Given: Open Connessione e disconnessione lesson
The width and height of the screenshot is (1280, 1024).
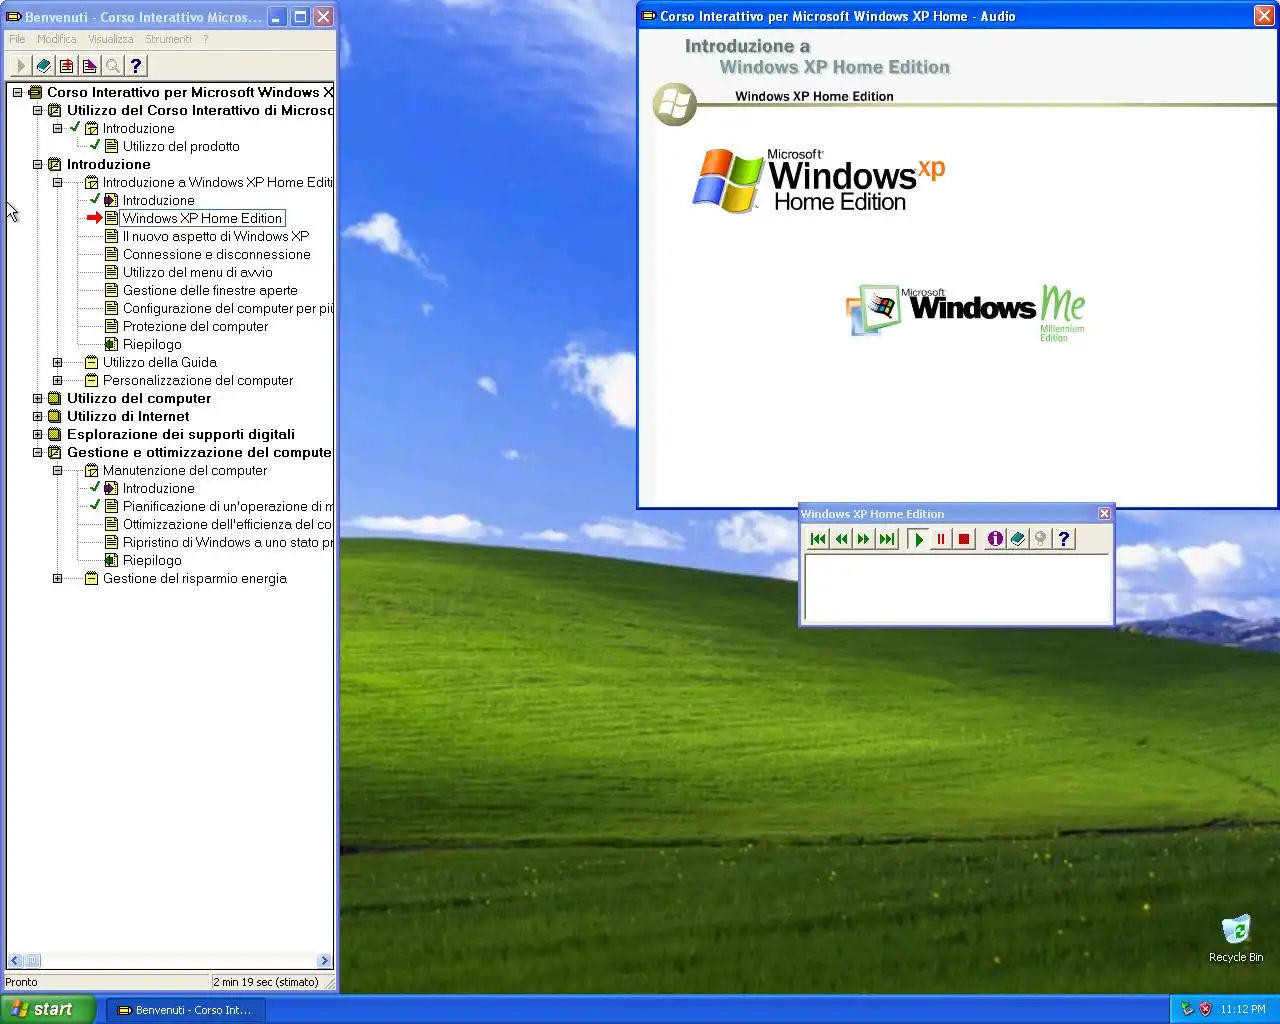Looking at the screenshot, I should [216, 254].
